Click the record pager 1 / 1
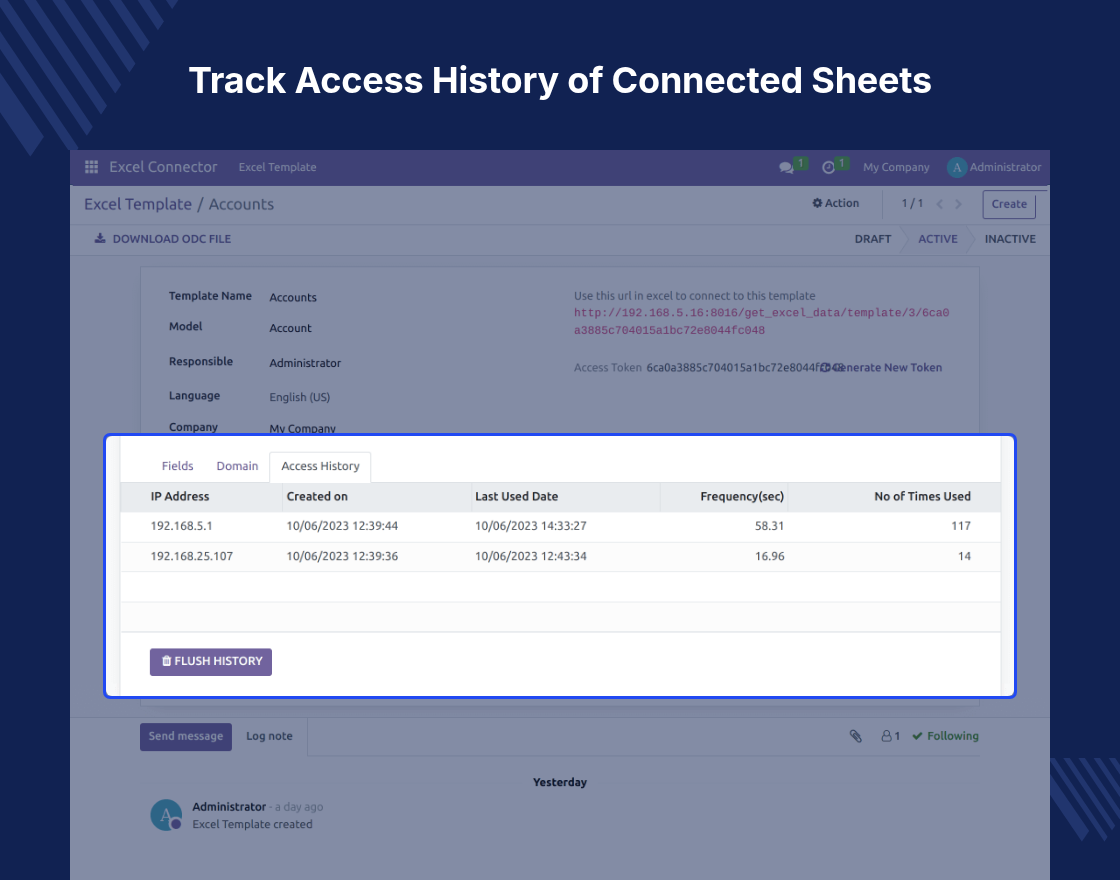1120x880 pixels. (912, 204)
